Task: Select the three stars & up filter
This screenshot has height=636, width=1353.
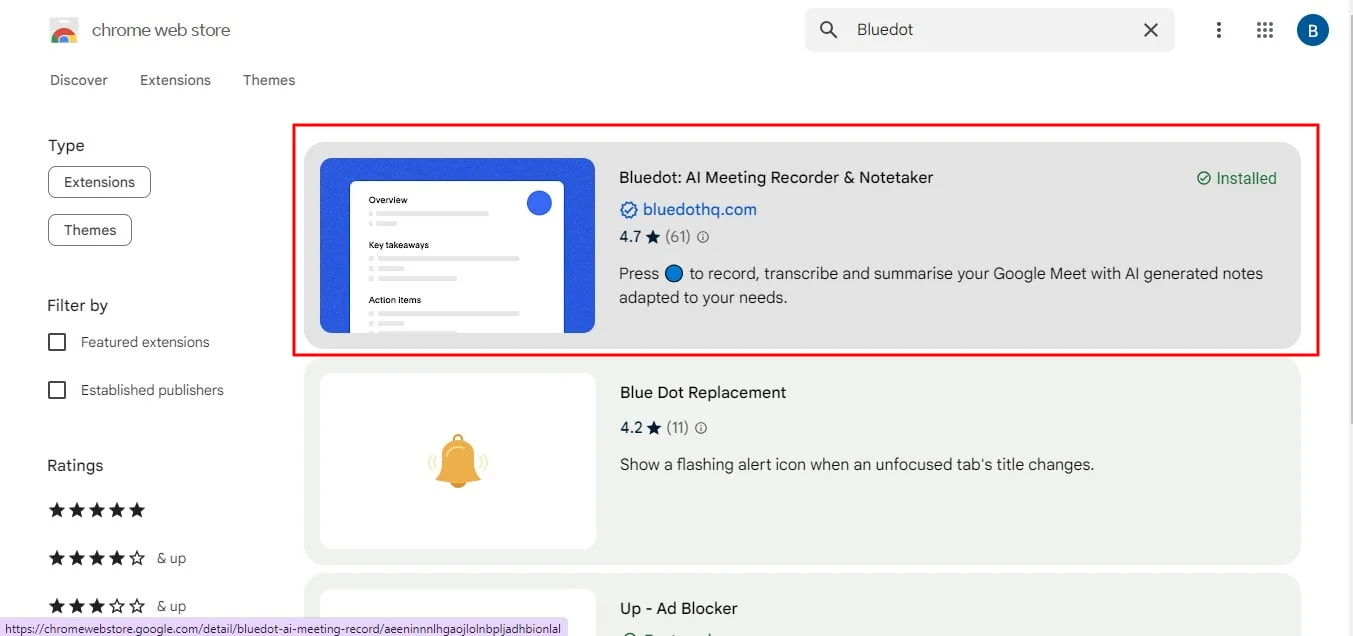Action: [x=117, y=606]
